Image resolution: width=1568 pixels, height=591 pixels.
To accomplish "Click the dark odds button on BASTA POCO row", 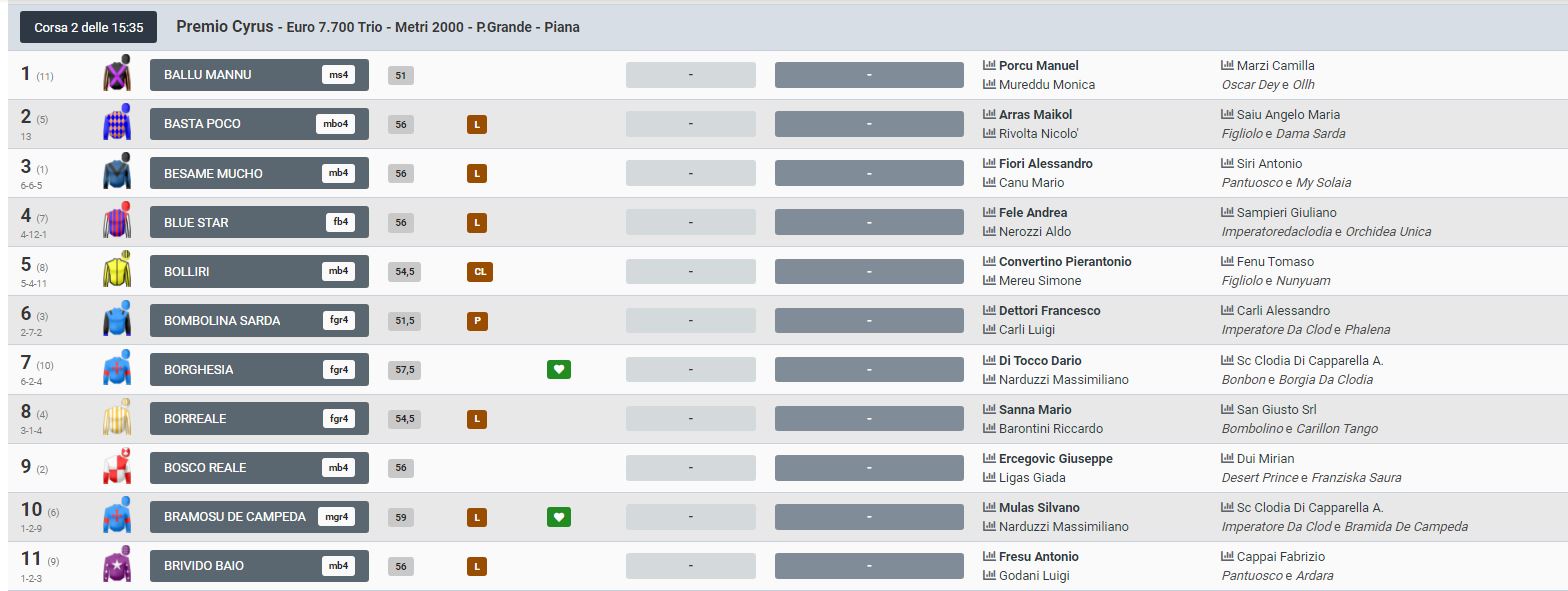I will (869, 124).
